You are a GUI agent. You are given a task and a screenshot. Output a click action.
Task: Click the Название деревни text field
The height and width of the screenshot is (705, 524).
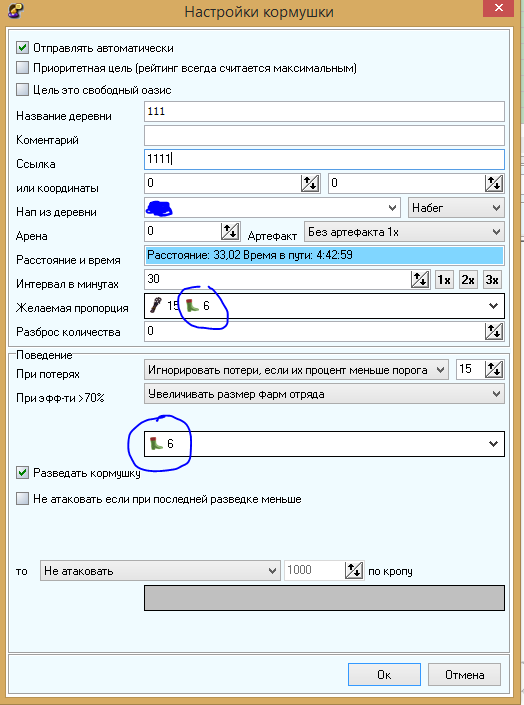coord(324,112)
